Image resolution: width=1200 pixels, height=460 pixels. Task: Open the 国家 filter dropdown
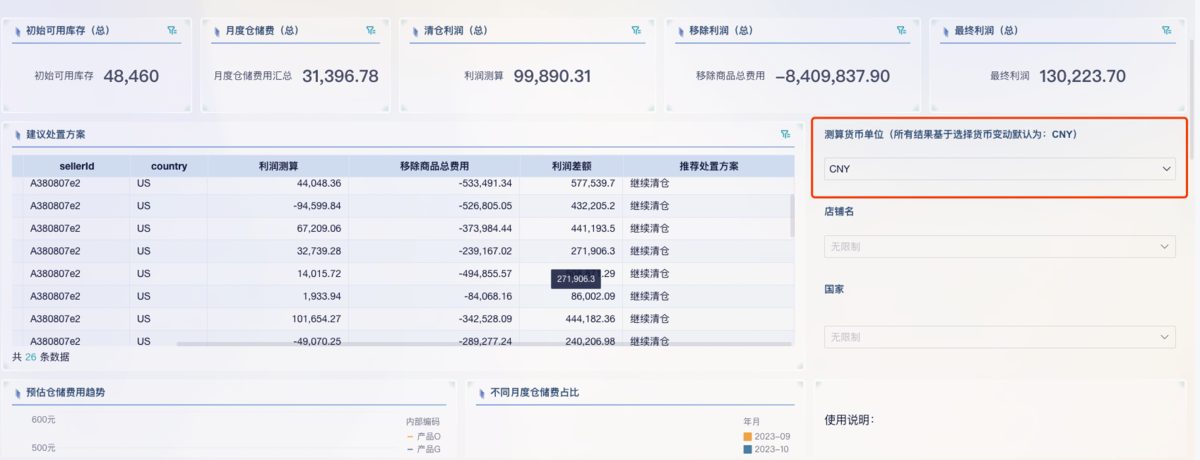(x=1000, y=337)
